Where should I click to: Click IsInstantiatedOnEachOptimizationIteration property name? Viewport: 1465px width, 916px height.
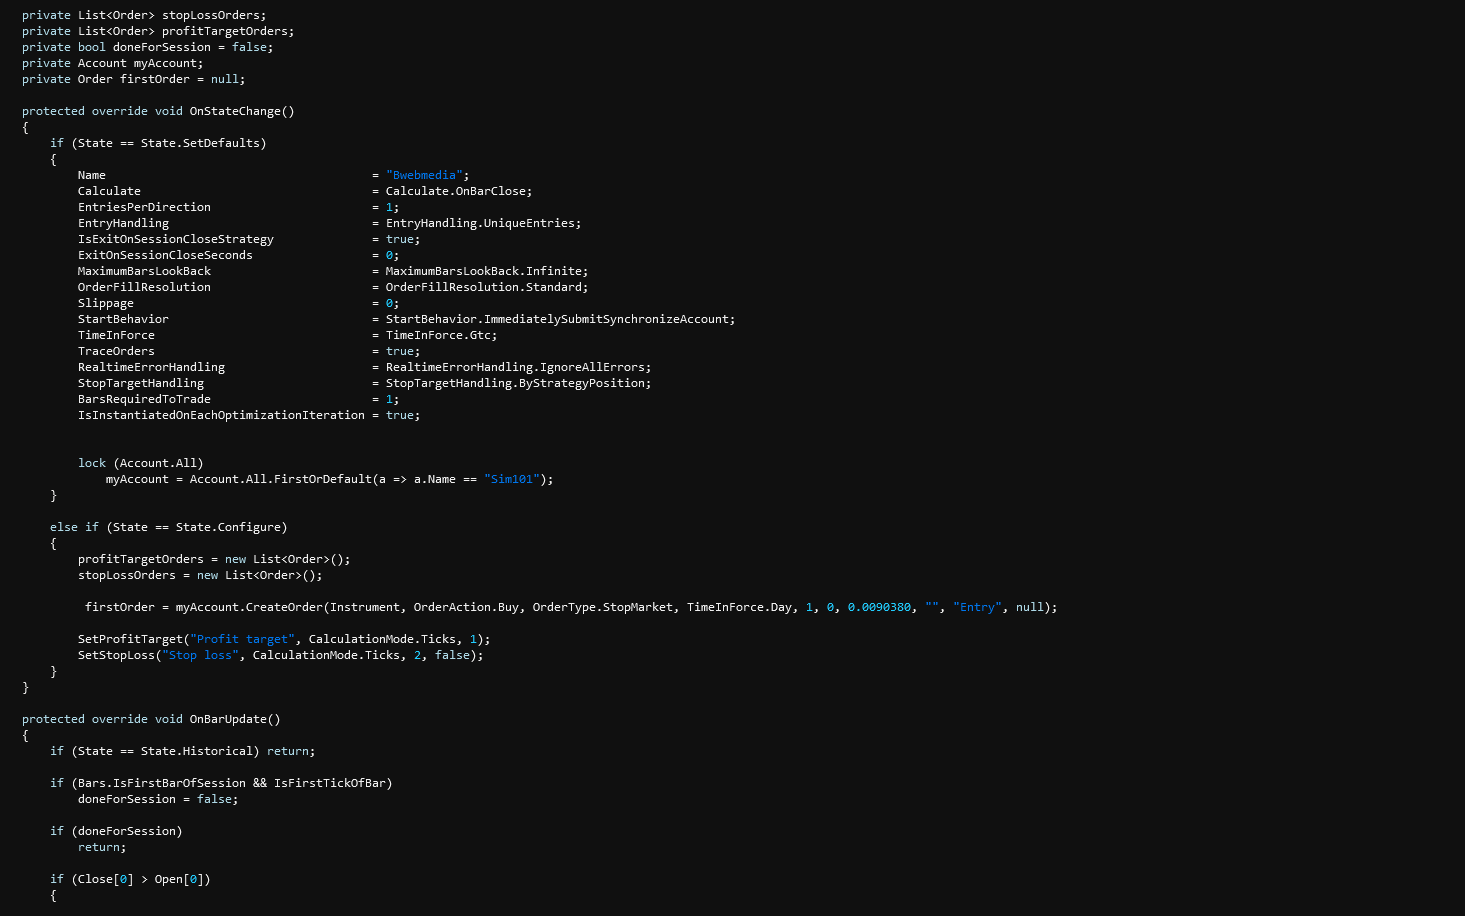(x=221, y=415)
